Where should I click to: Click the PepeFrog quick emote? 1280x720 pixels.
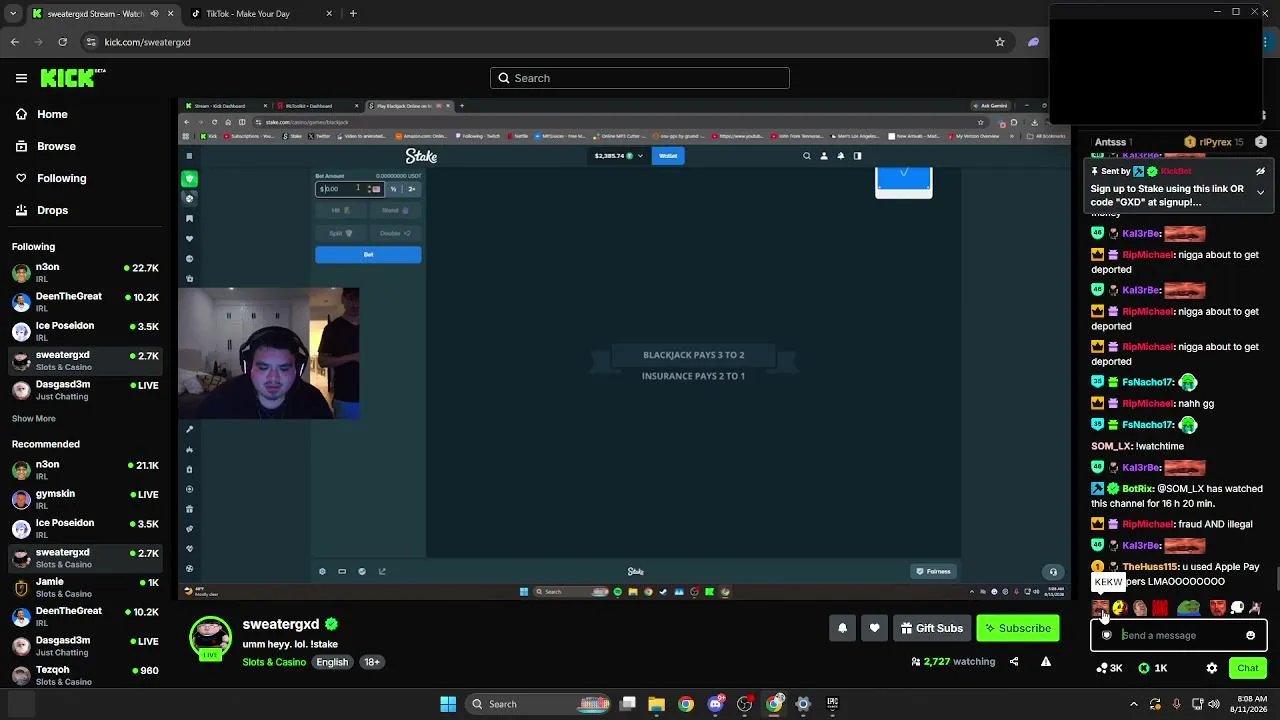pos(1188,608)
